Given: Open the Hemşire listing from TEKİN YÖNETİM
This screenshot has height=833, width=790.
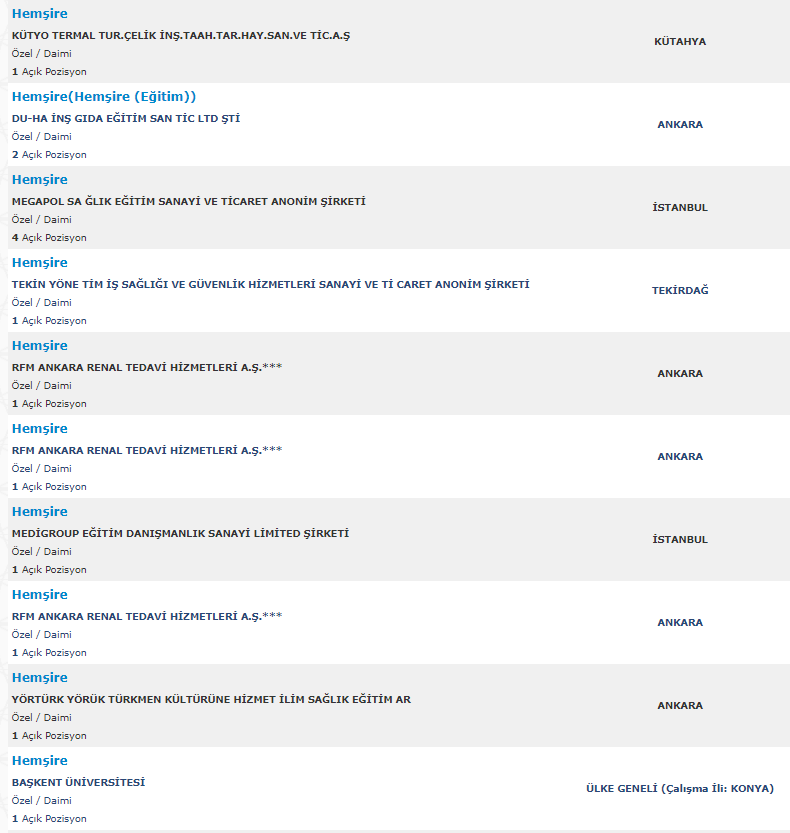Looking at the screenshot, I should (40, 262).
